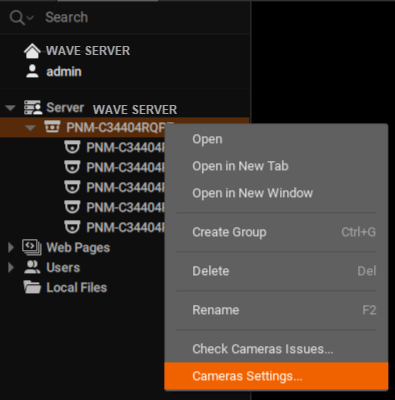Image resolution: width=395 pixels, height=400 pixels.
Task: Click the WAVE SERVER home icon
Action: pos(32,51)
